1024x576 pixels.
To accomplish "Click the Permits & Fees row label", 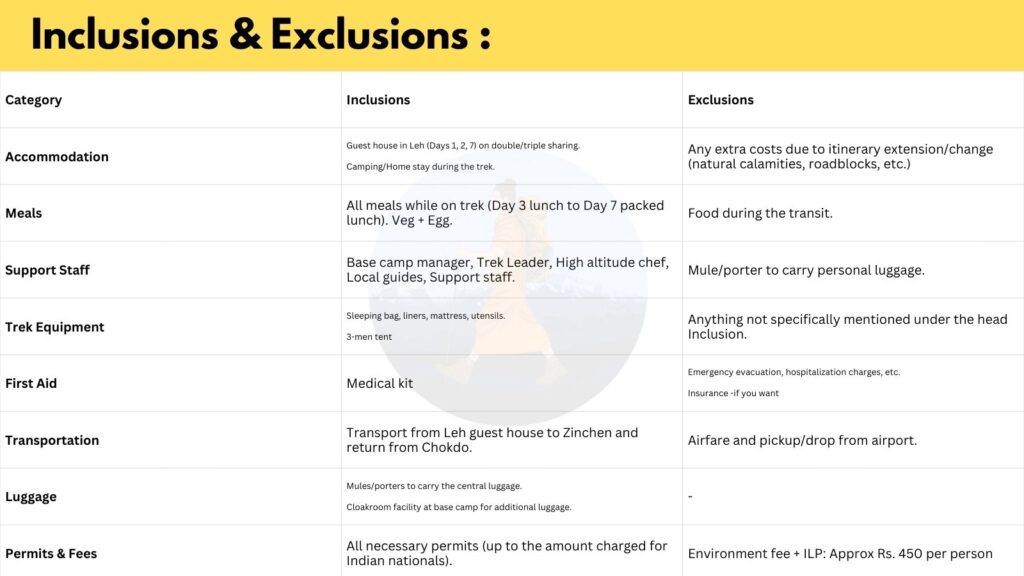I will [x=51, y=554].
